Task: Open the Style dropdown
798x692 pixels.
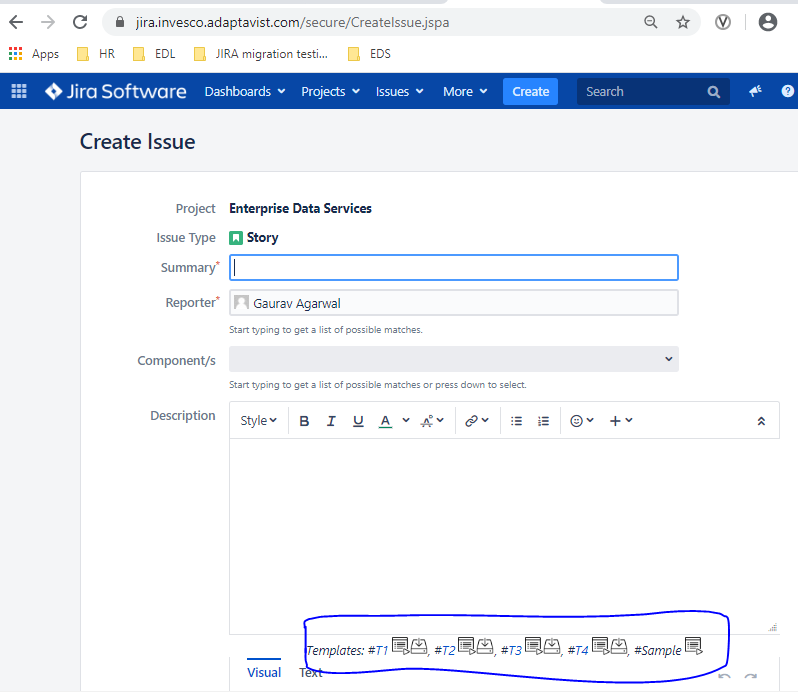Action: click(258, 421)
